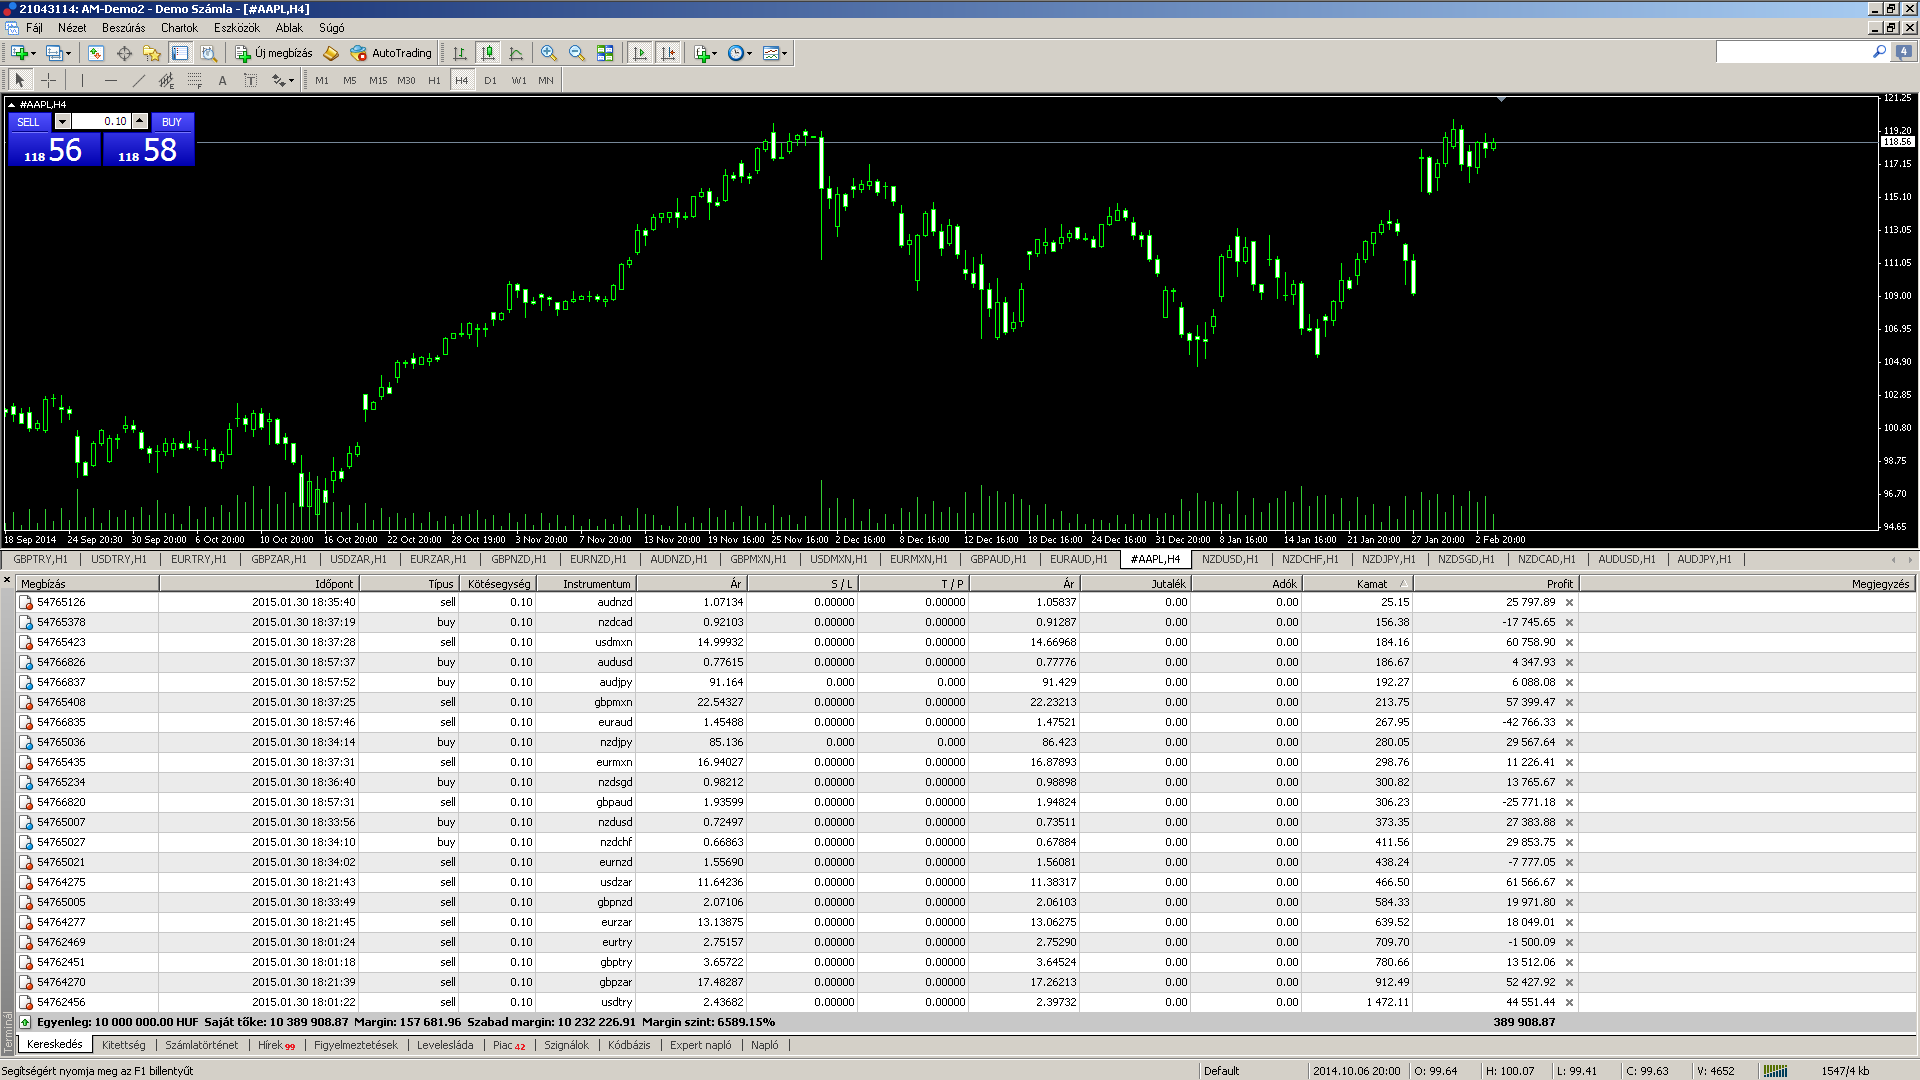The image size is (1920, 1080).
Task: Toggle the Chart Shift button
Action: pyautogui.click(x=668, y=53)
